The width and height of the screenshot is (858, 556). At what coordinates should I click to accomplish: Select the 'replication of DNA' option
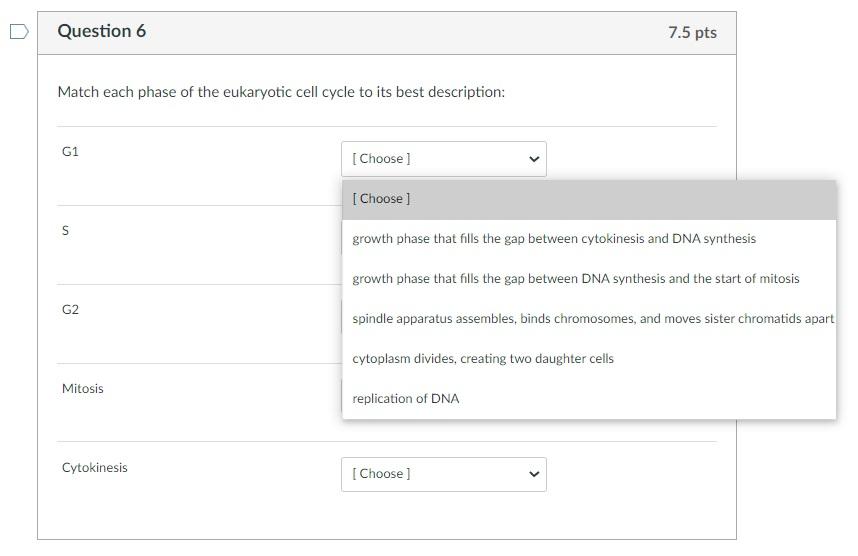[589, 399]
